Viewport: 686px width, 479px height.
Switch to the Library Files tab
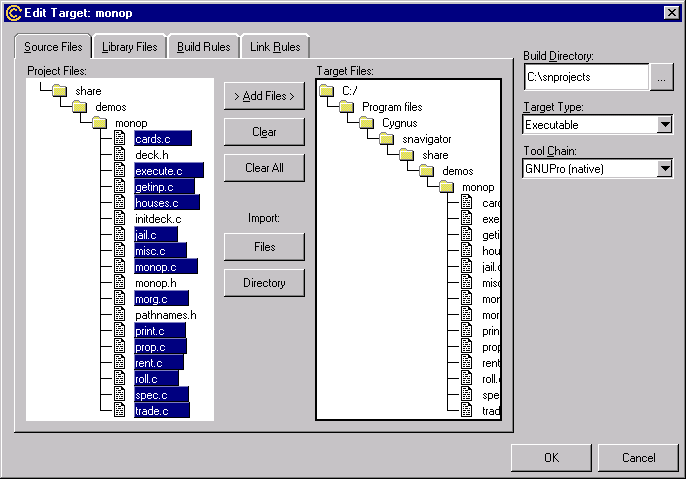point(129,47)
